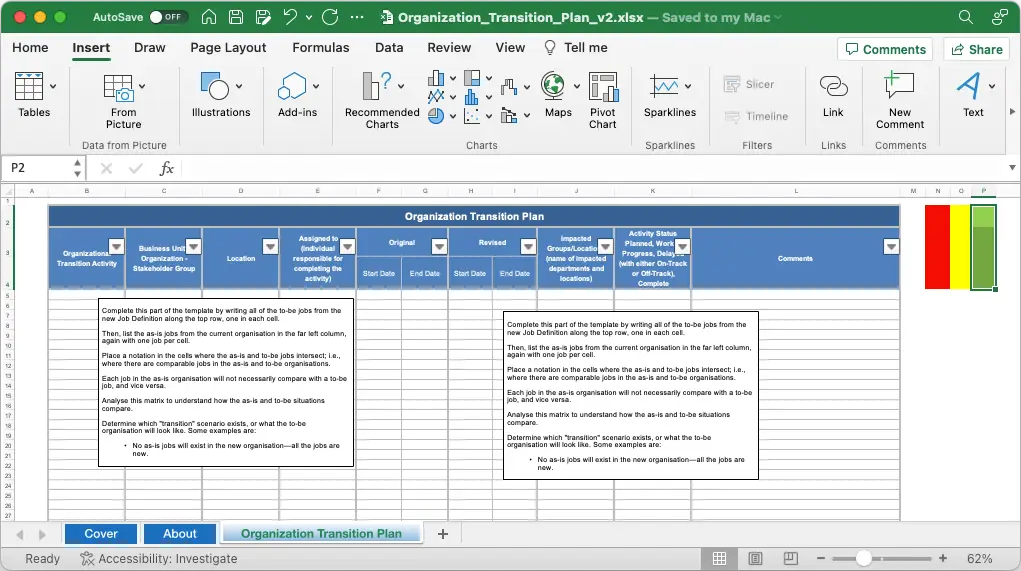Insert Tables icon

pos(29,86)
